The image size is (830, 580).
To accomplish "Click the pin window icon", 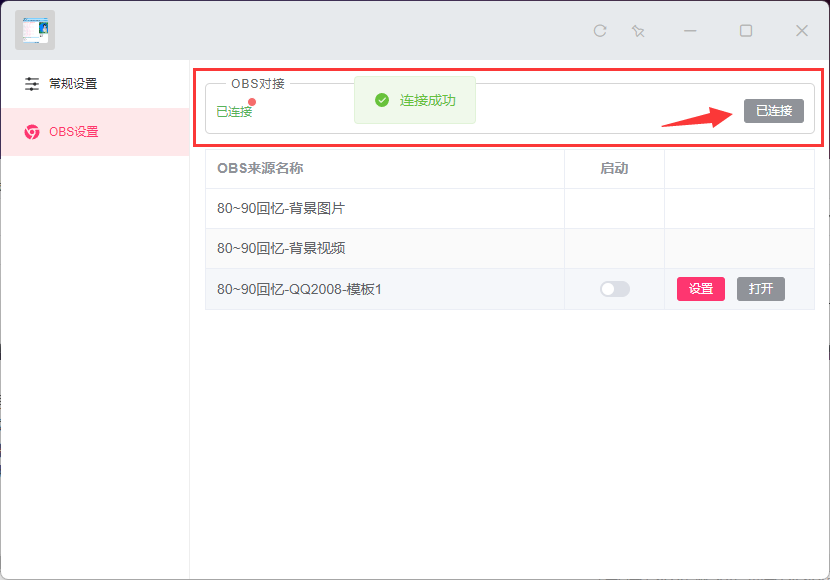I will pyautogui.click(x=638, y=31).
